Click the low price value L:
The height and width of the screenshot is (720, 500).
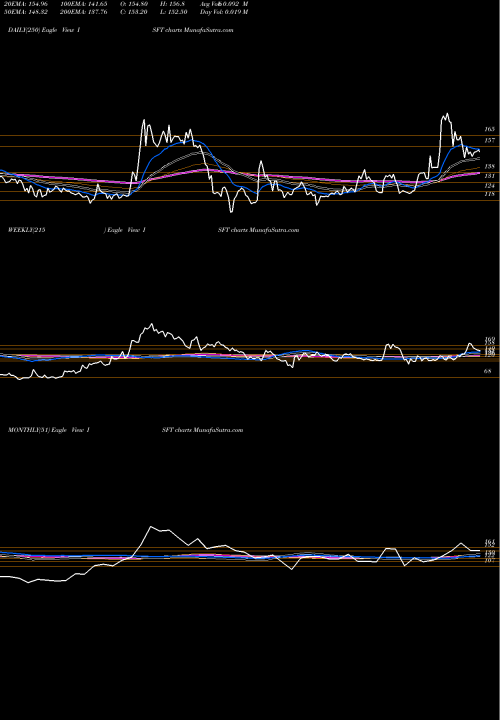point(175,11)
